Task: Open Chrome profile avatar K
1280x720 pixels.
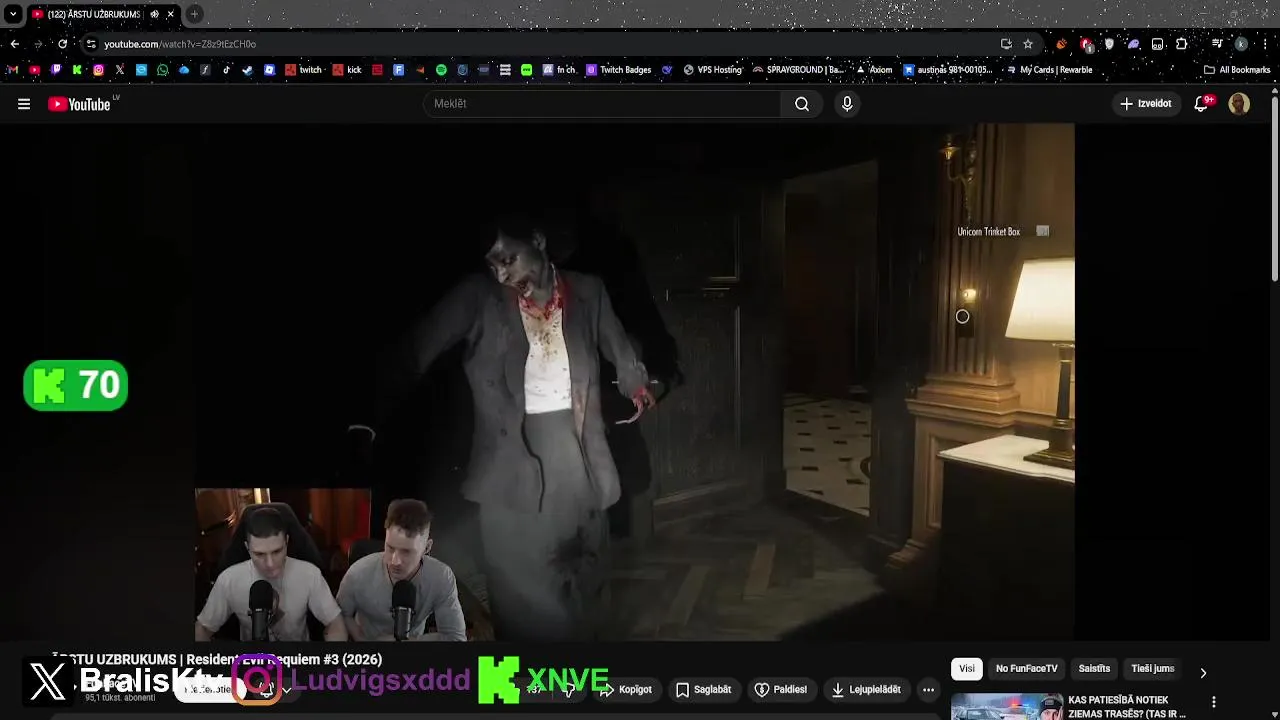Action: coord(1241,44)
